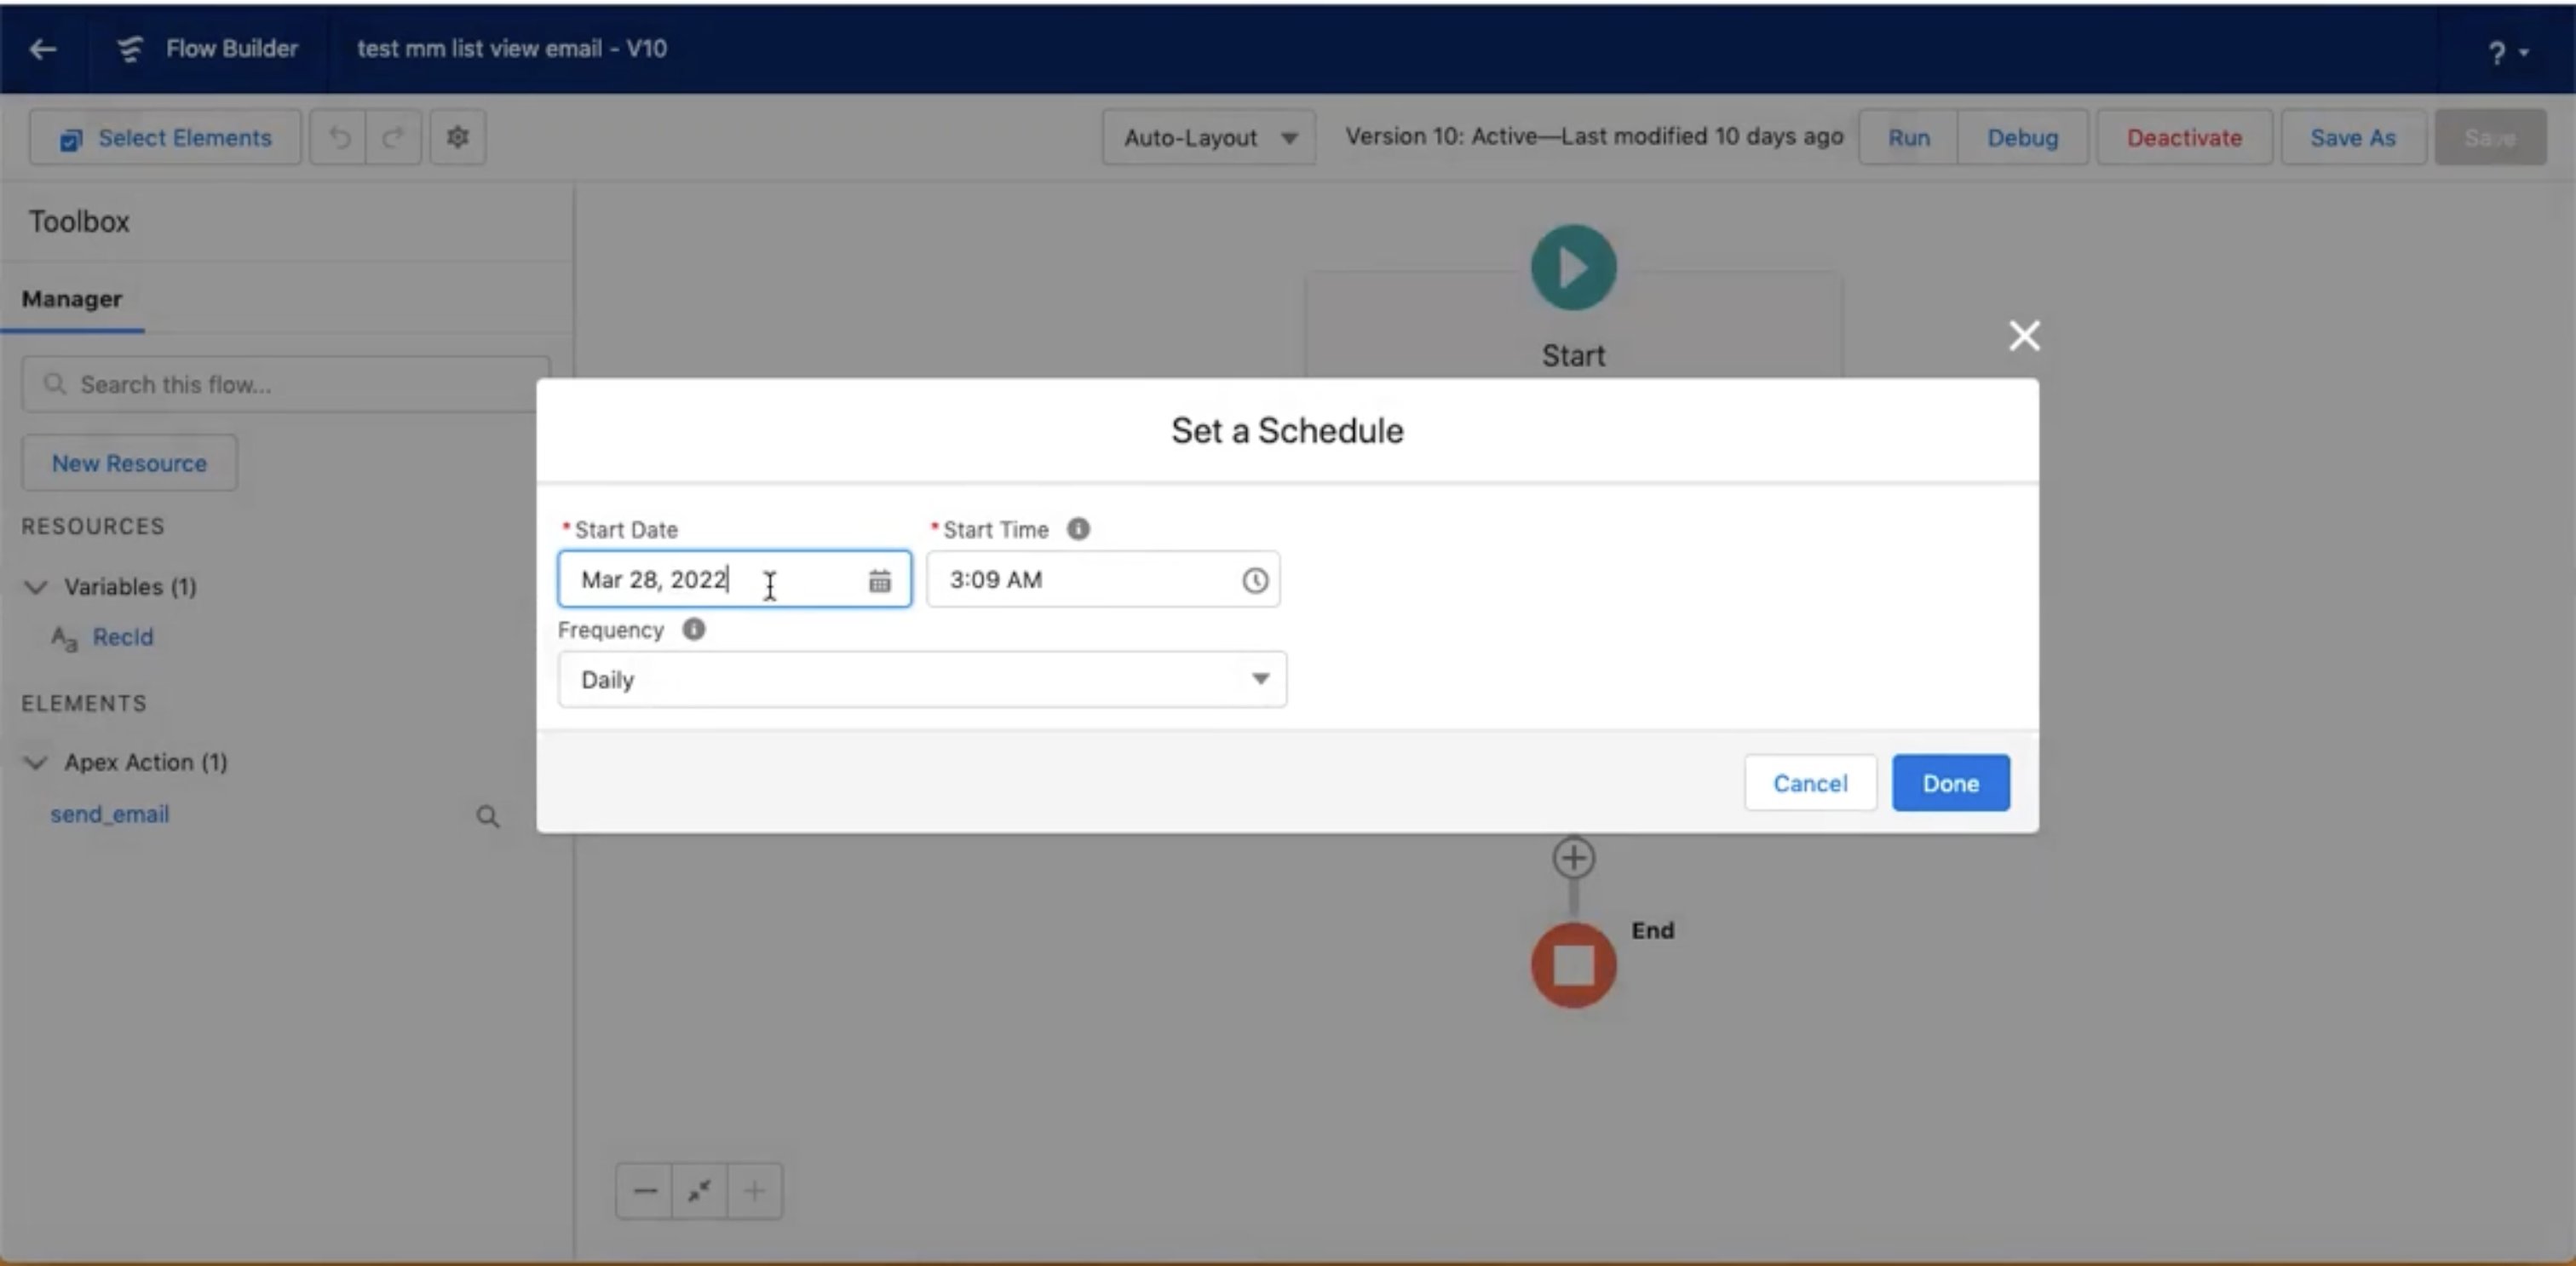Click the flow title test mm list view email

tap(512, 48)
